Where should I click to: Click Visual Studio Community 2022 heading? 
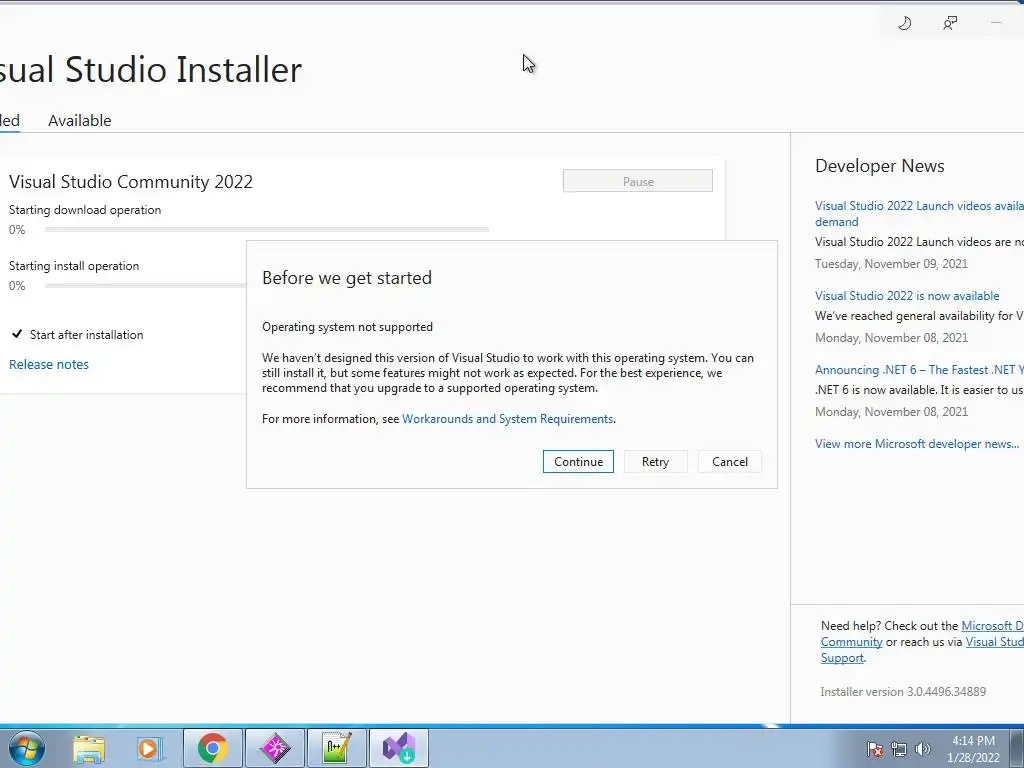tap(131, 182)
